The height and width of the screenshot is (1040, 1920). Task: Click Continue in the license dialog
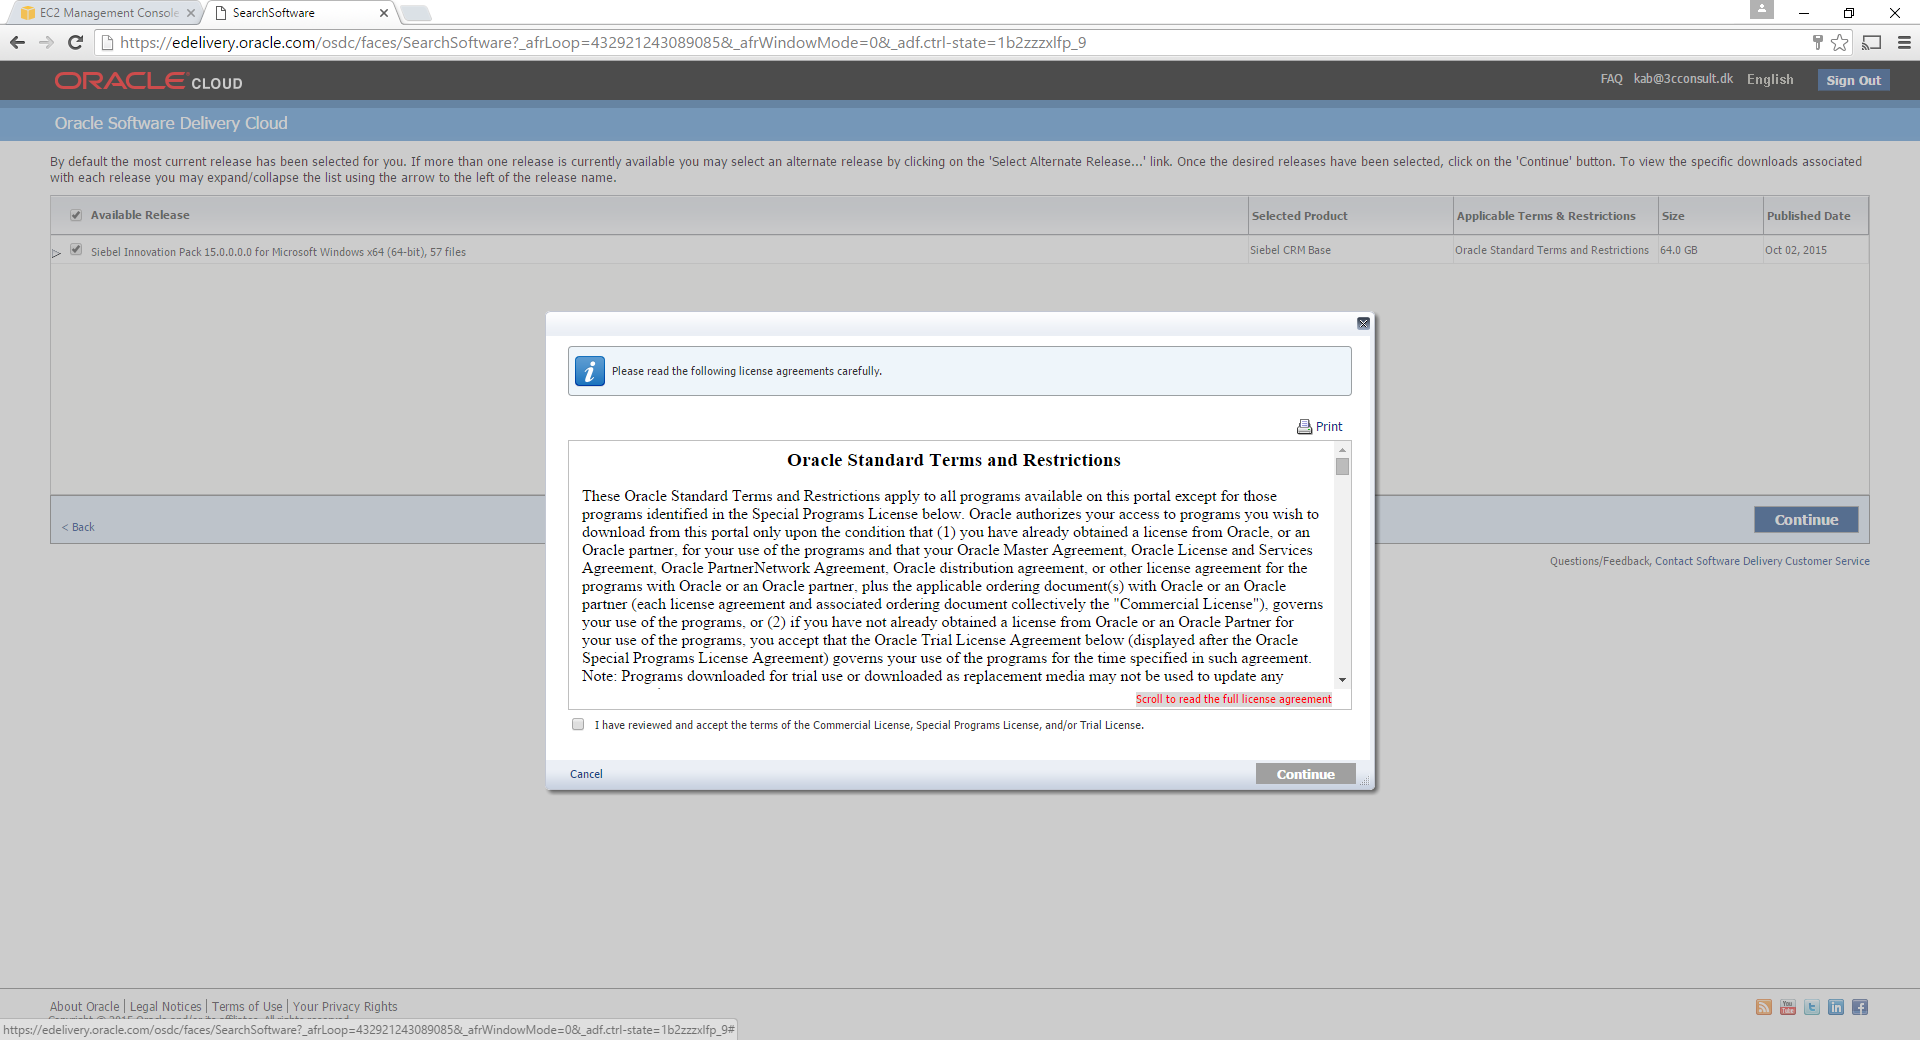(x=1305, y=774)
